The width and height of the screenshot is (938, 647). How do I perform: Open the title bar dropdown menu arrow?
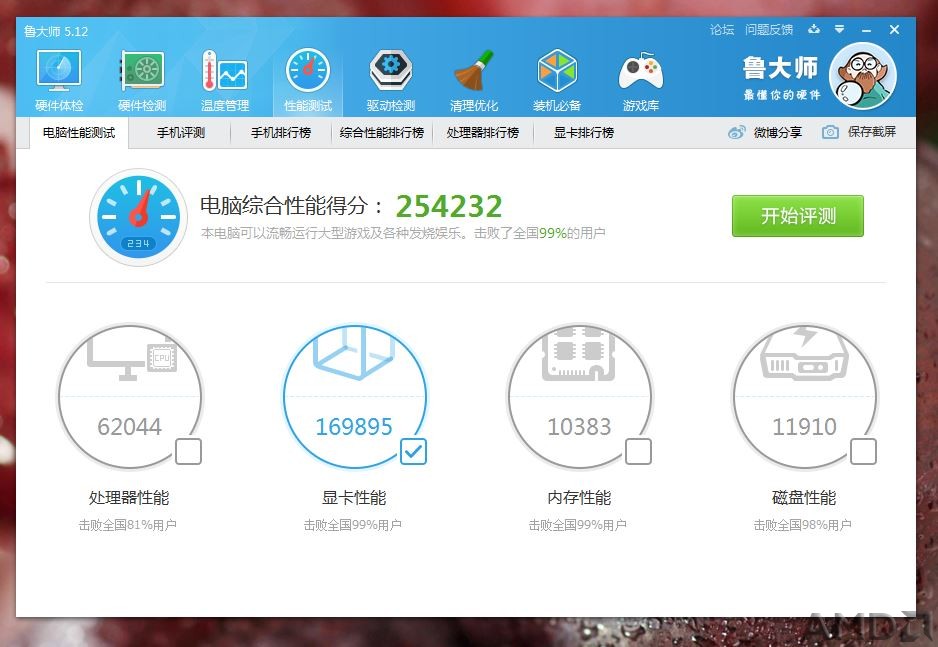840,29
